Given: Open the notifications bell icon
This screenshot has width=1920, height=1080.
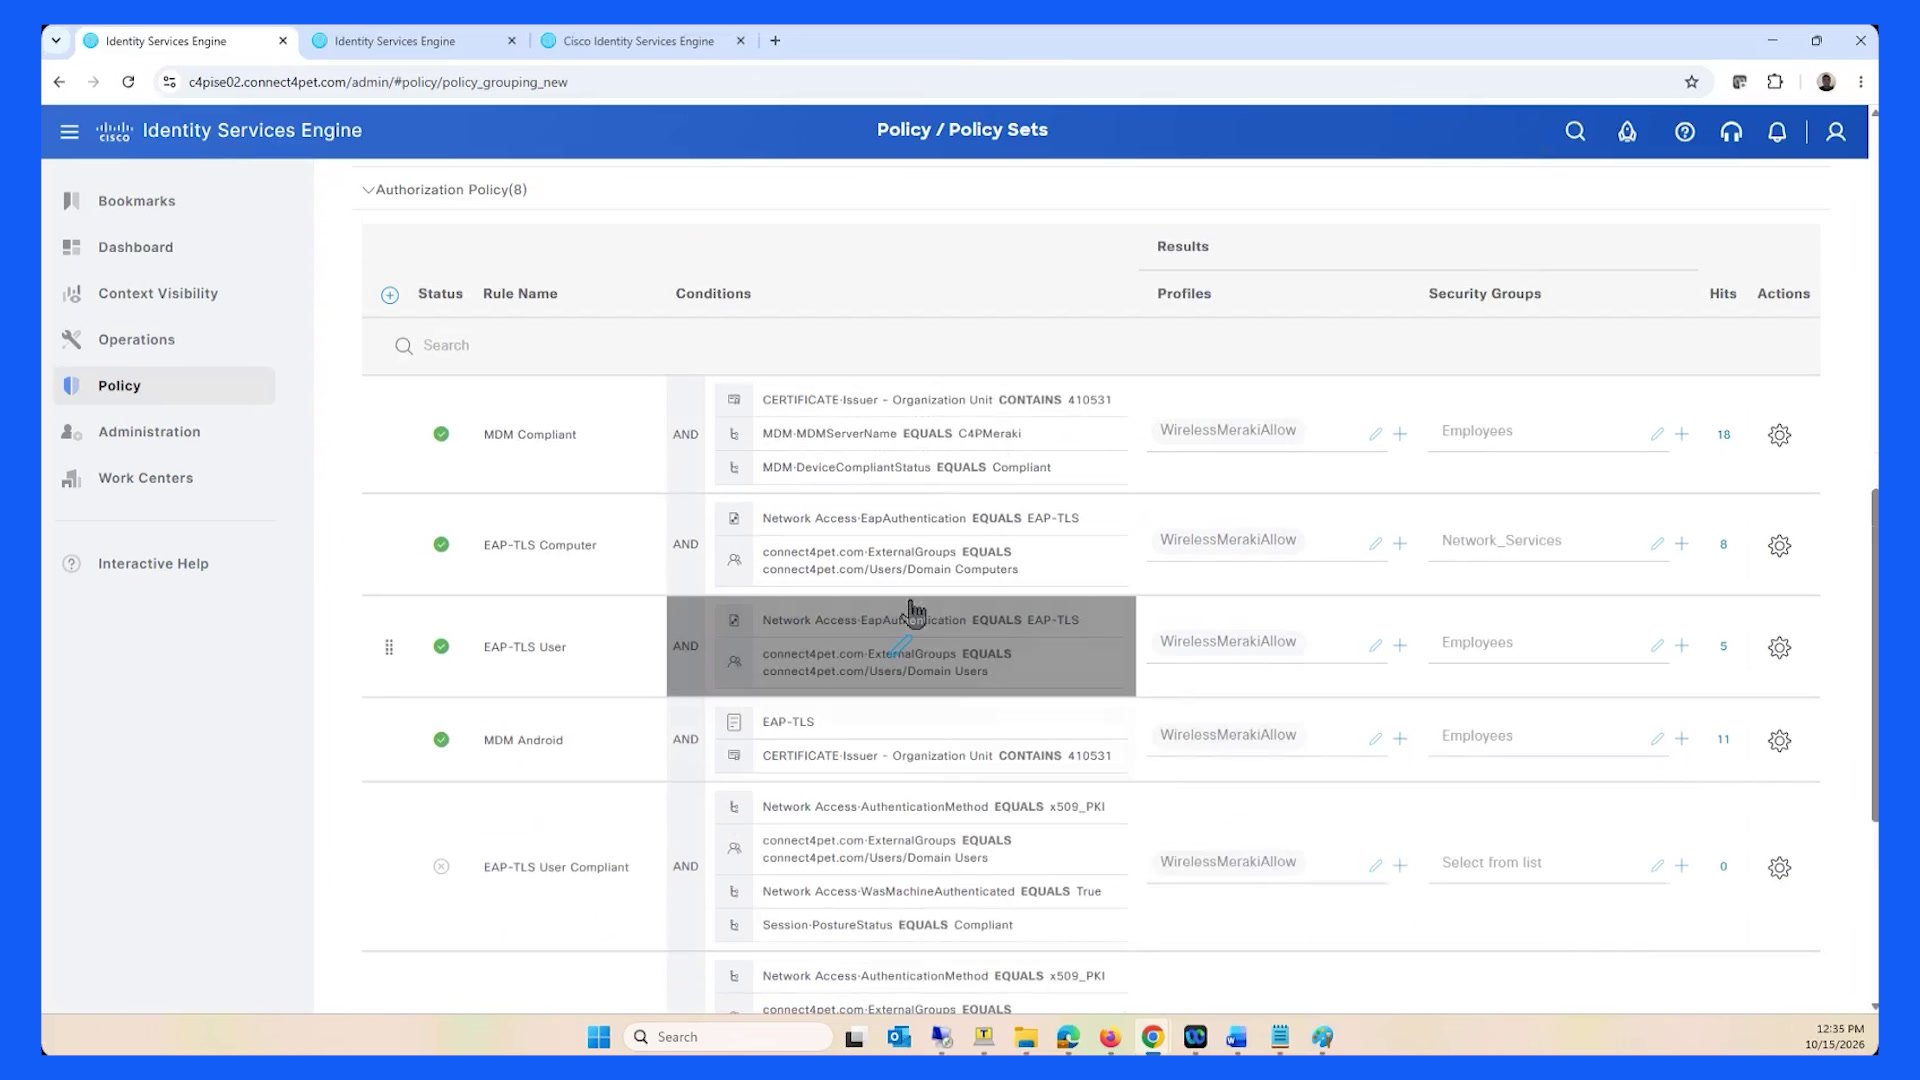Looking at the screenshot, I should point(1777,131).
